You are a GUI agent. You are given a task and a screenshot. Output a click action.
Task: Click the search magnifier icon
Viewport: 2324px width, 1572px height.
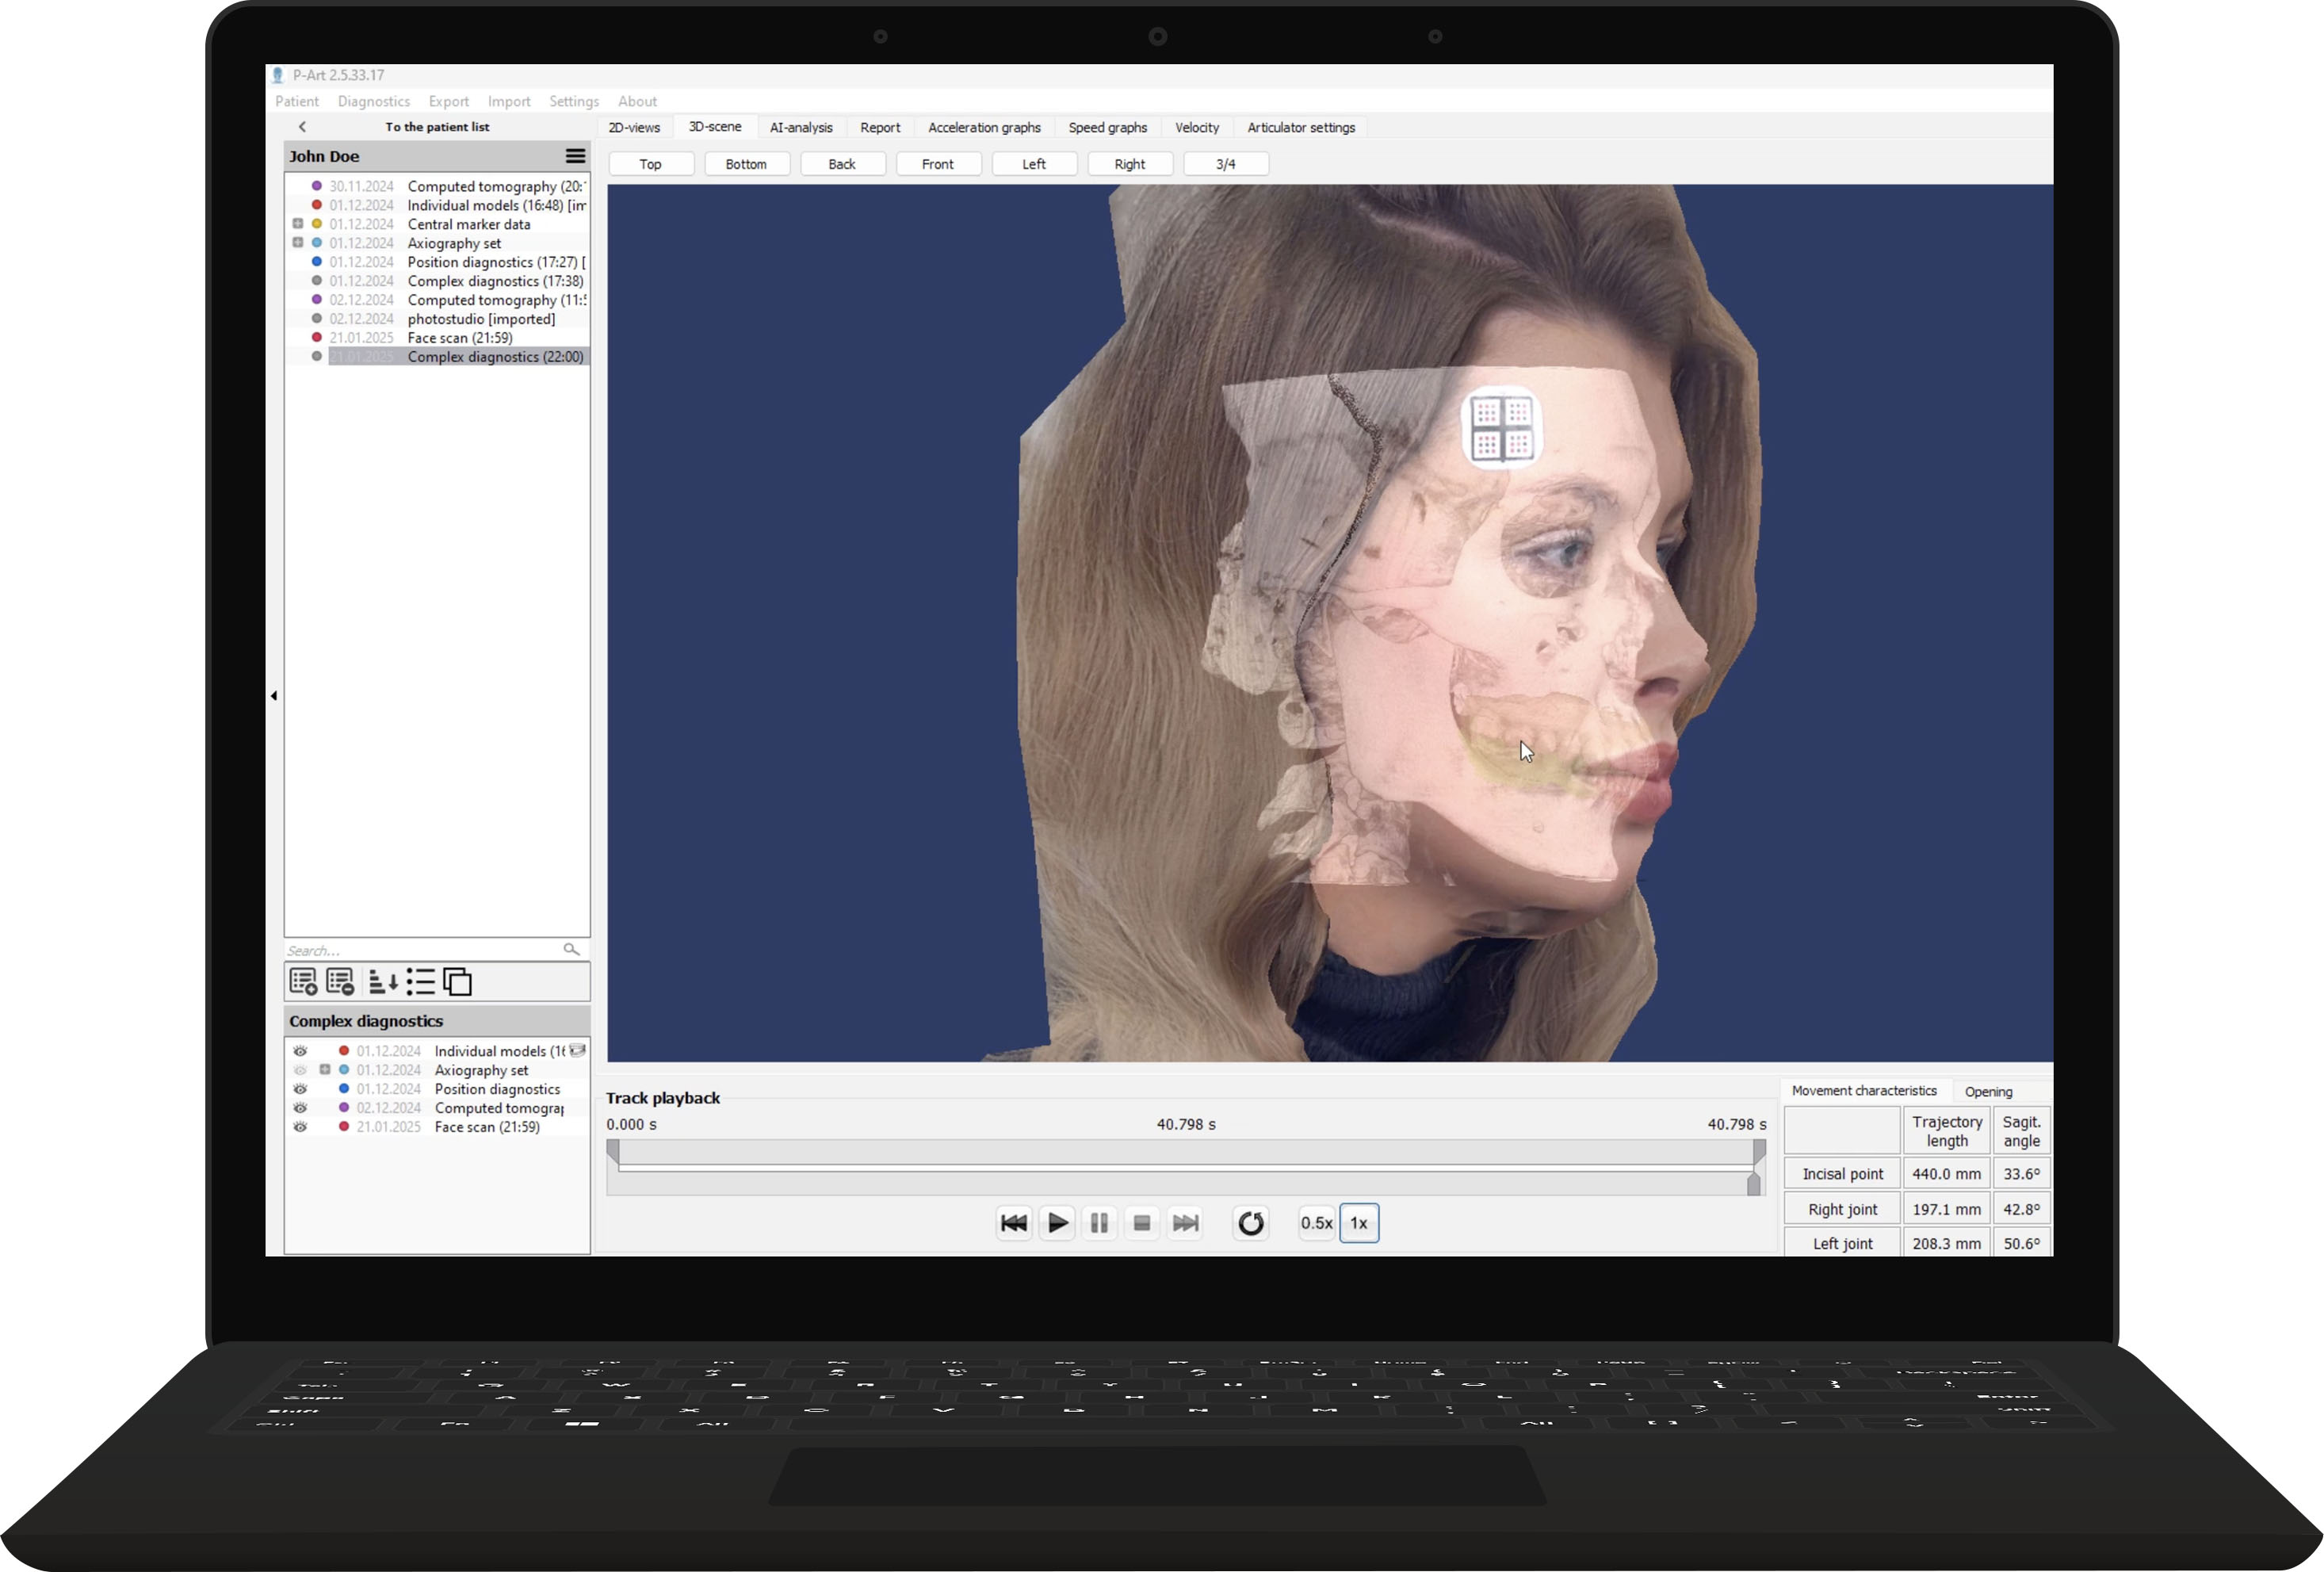571,949
